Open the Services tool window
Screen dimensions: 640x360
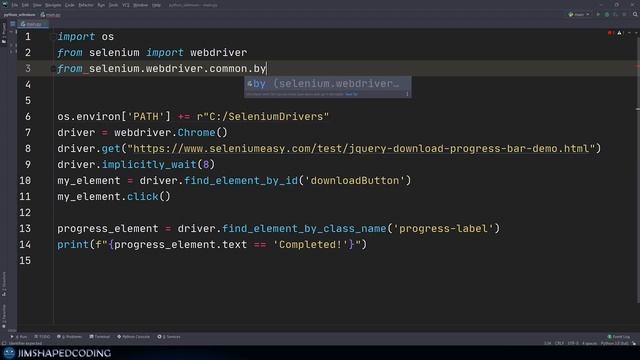pos(169,337)
